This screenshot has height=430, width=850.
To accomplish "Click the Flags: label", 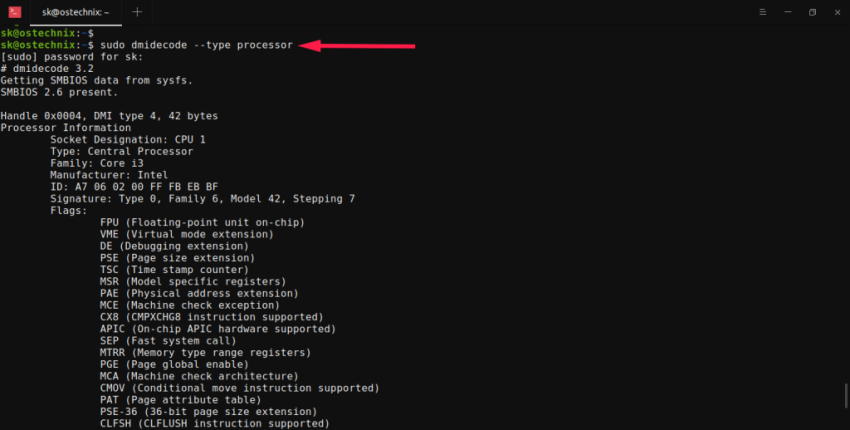I will (x=69, y=210).
